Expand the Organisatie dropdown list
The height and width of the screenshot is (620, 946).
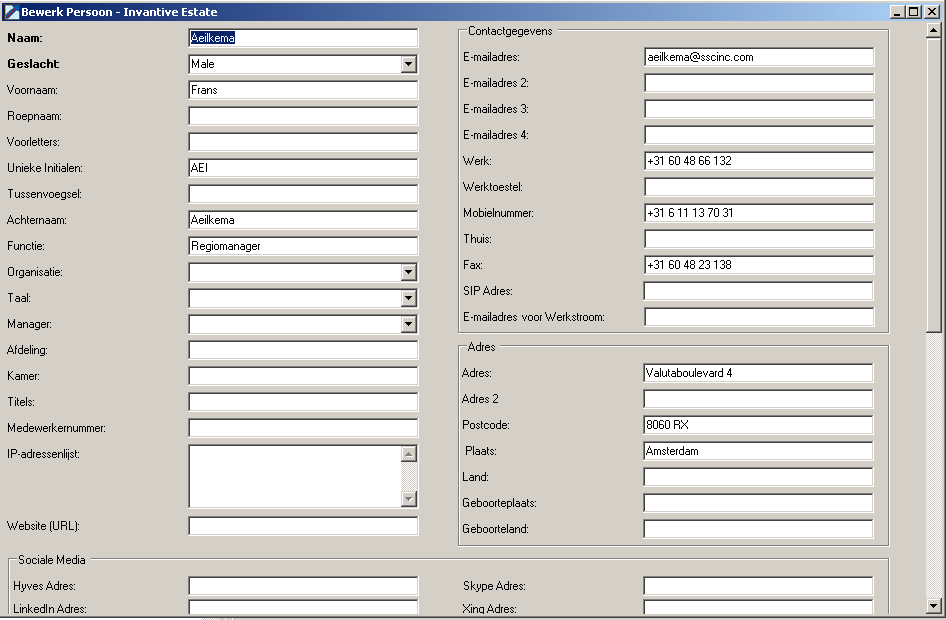click(408, 272)
